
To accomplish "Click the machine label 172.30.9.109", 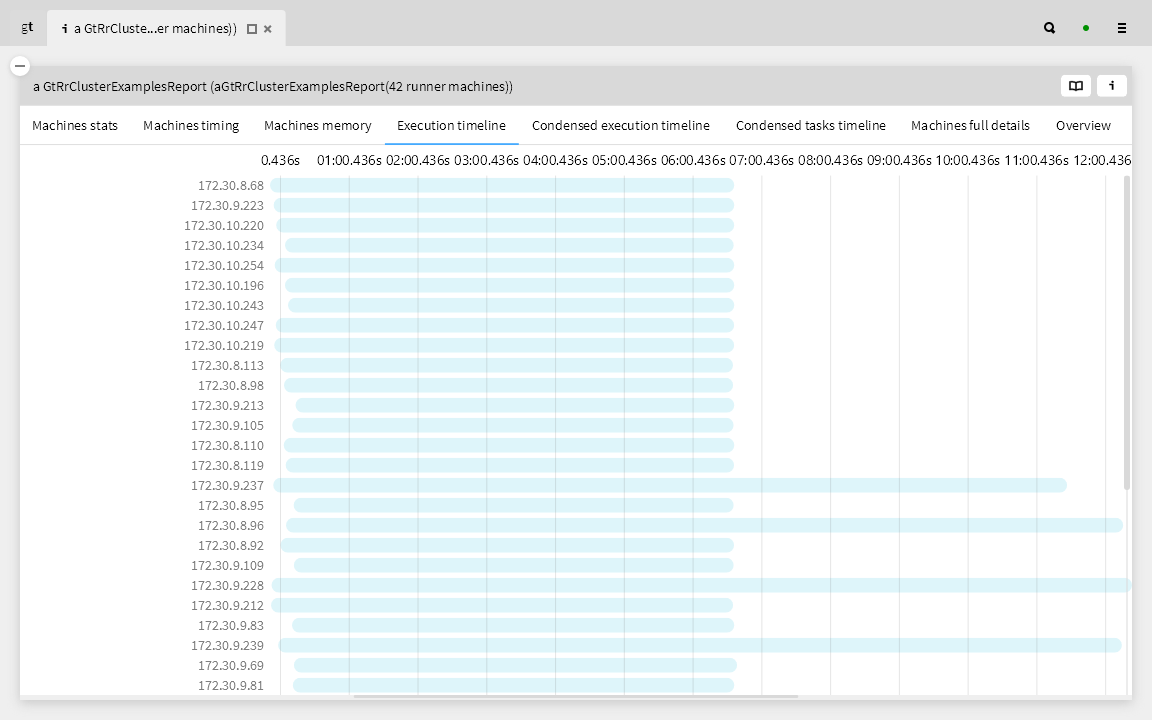I will click(227, 565).
